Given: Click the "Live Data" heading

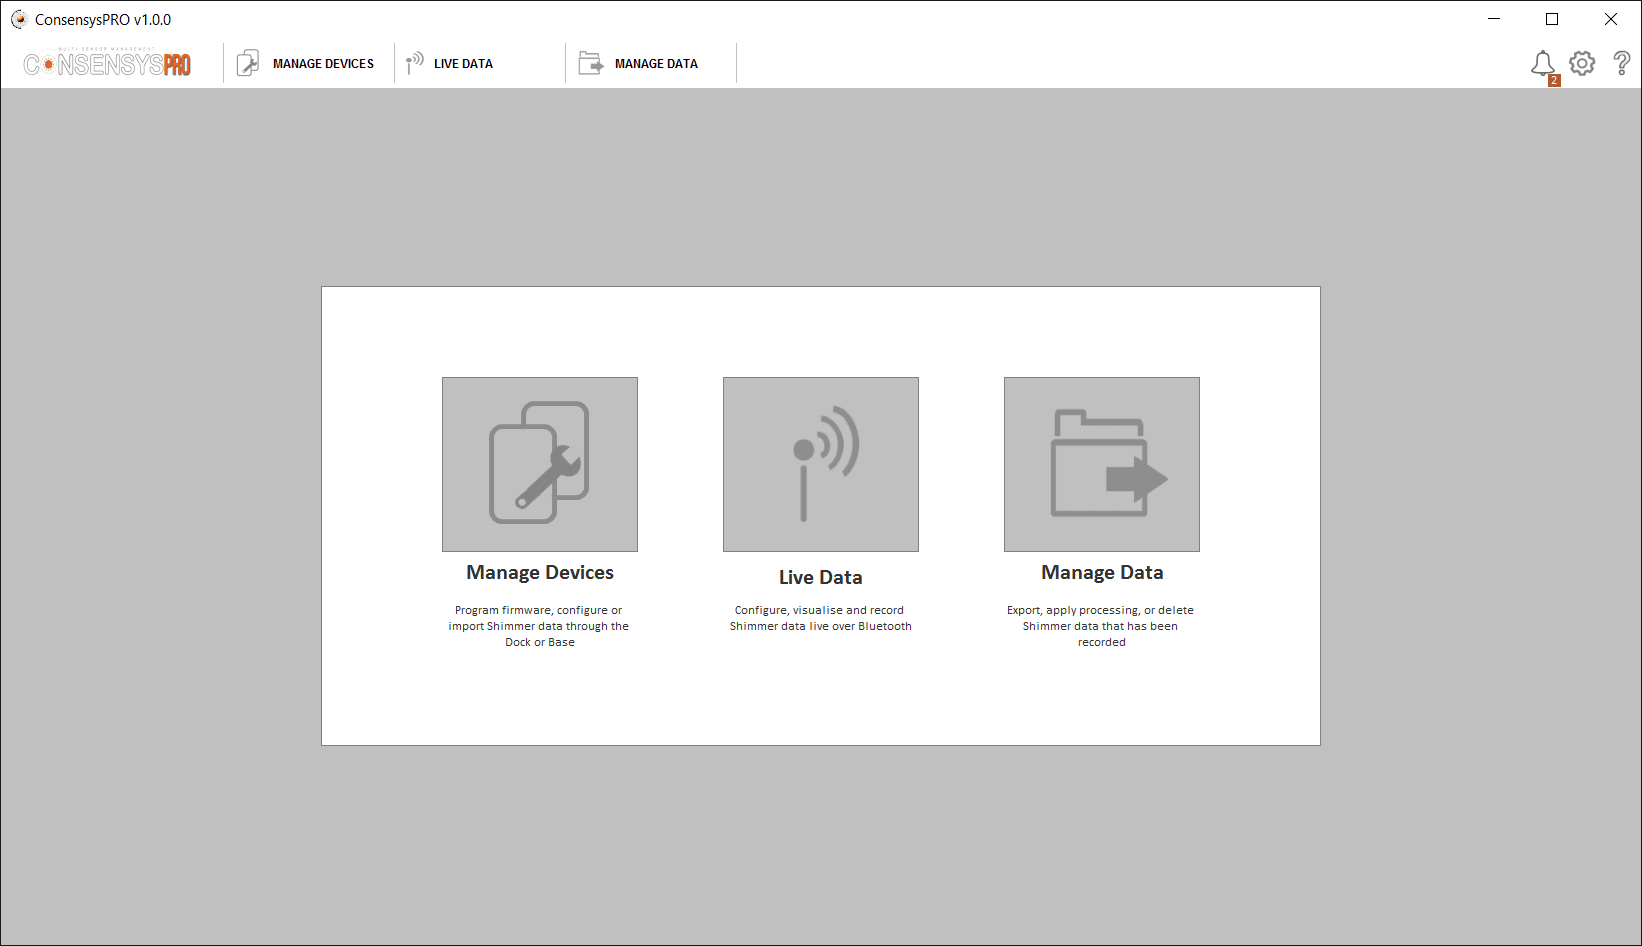Looking at the screenshot, I should [821, 577].
